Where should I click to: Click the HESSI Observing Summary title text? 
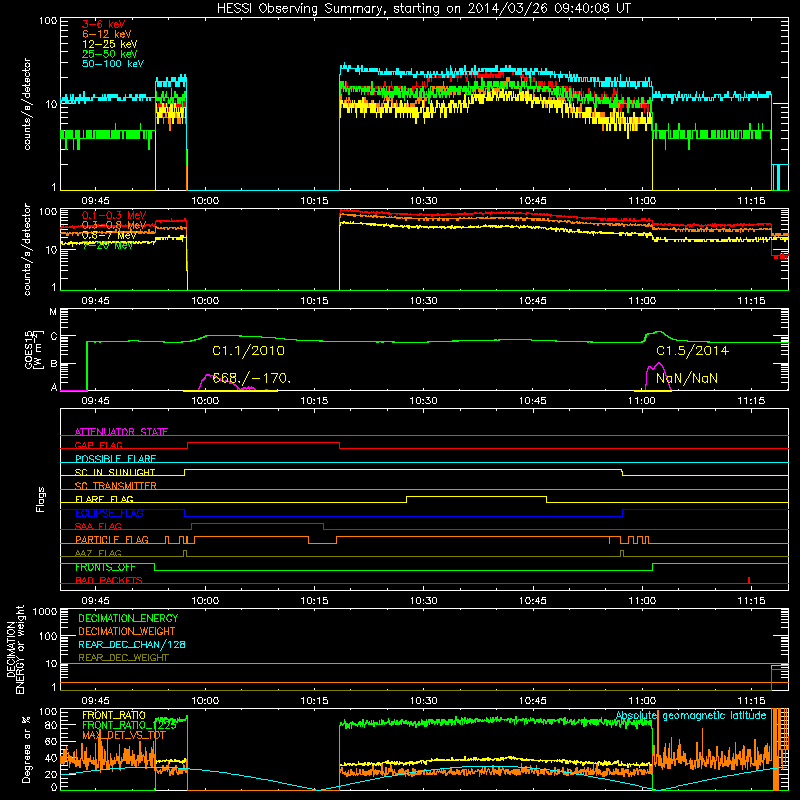click(424, 9)
